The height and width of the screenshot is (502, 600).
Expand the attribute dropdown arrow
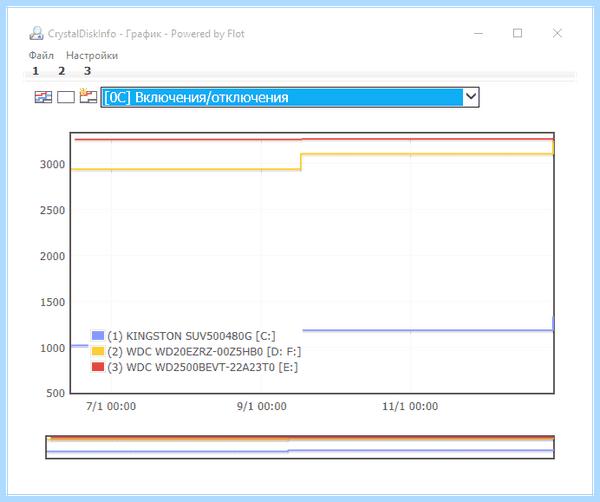click(x=471, y=97)
